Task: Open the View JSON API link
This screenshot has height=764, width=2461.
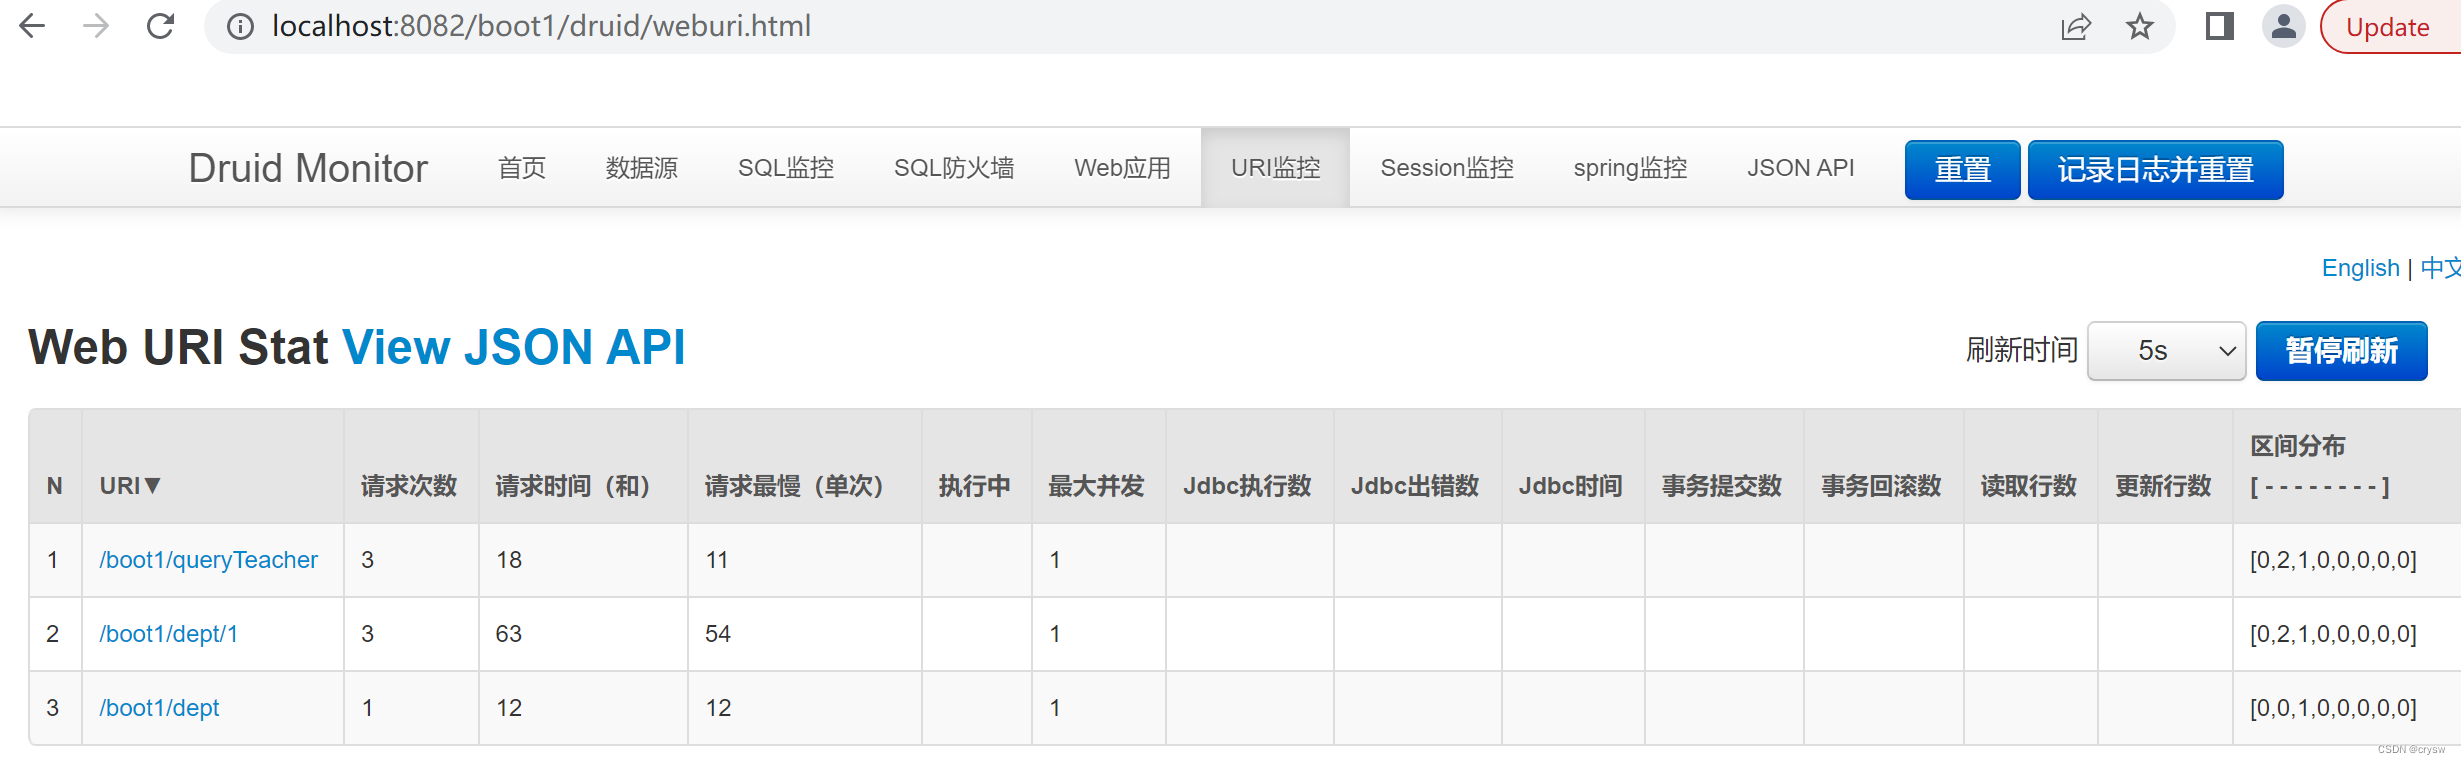Action: pyautogui.click(x=514, y=347)
